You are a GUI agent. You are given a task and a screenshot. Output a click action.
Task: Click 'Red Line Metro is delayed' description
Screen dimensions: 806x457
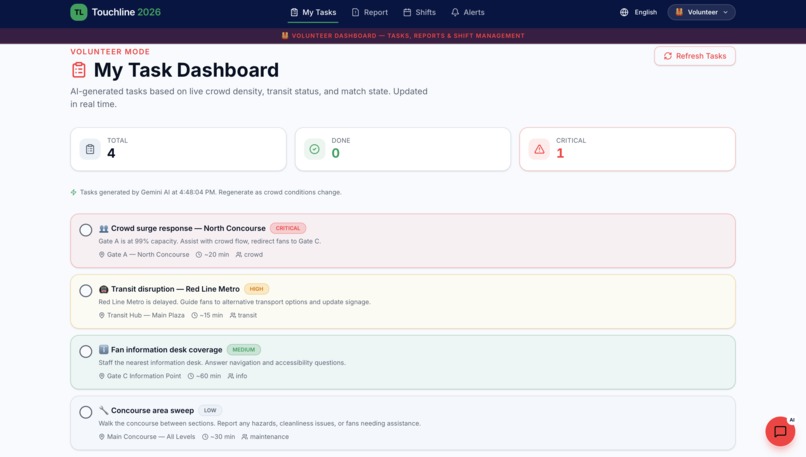[234, 302]
